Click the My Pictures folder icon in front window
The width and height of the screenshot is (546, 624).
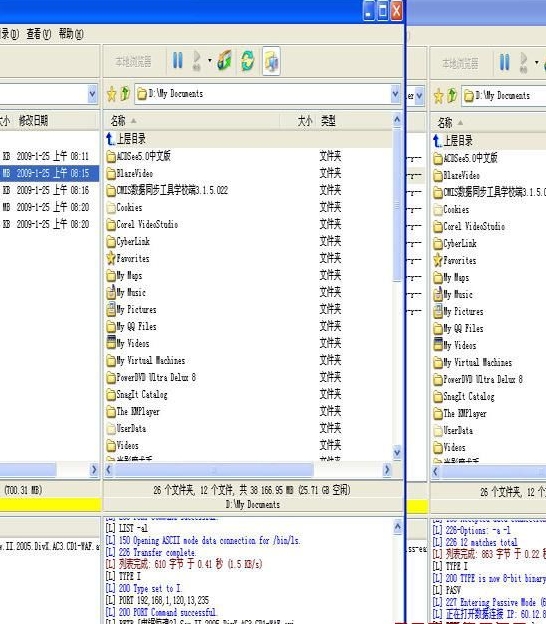pos(111,309)
